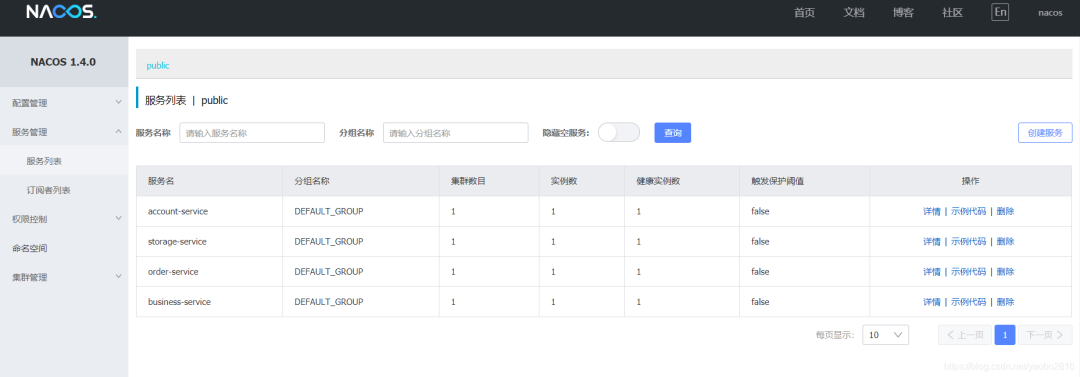1080x377 pixels.
Task: Click 删除 for account-service
Action: click(1005, 212)
